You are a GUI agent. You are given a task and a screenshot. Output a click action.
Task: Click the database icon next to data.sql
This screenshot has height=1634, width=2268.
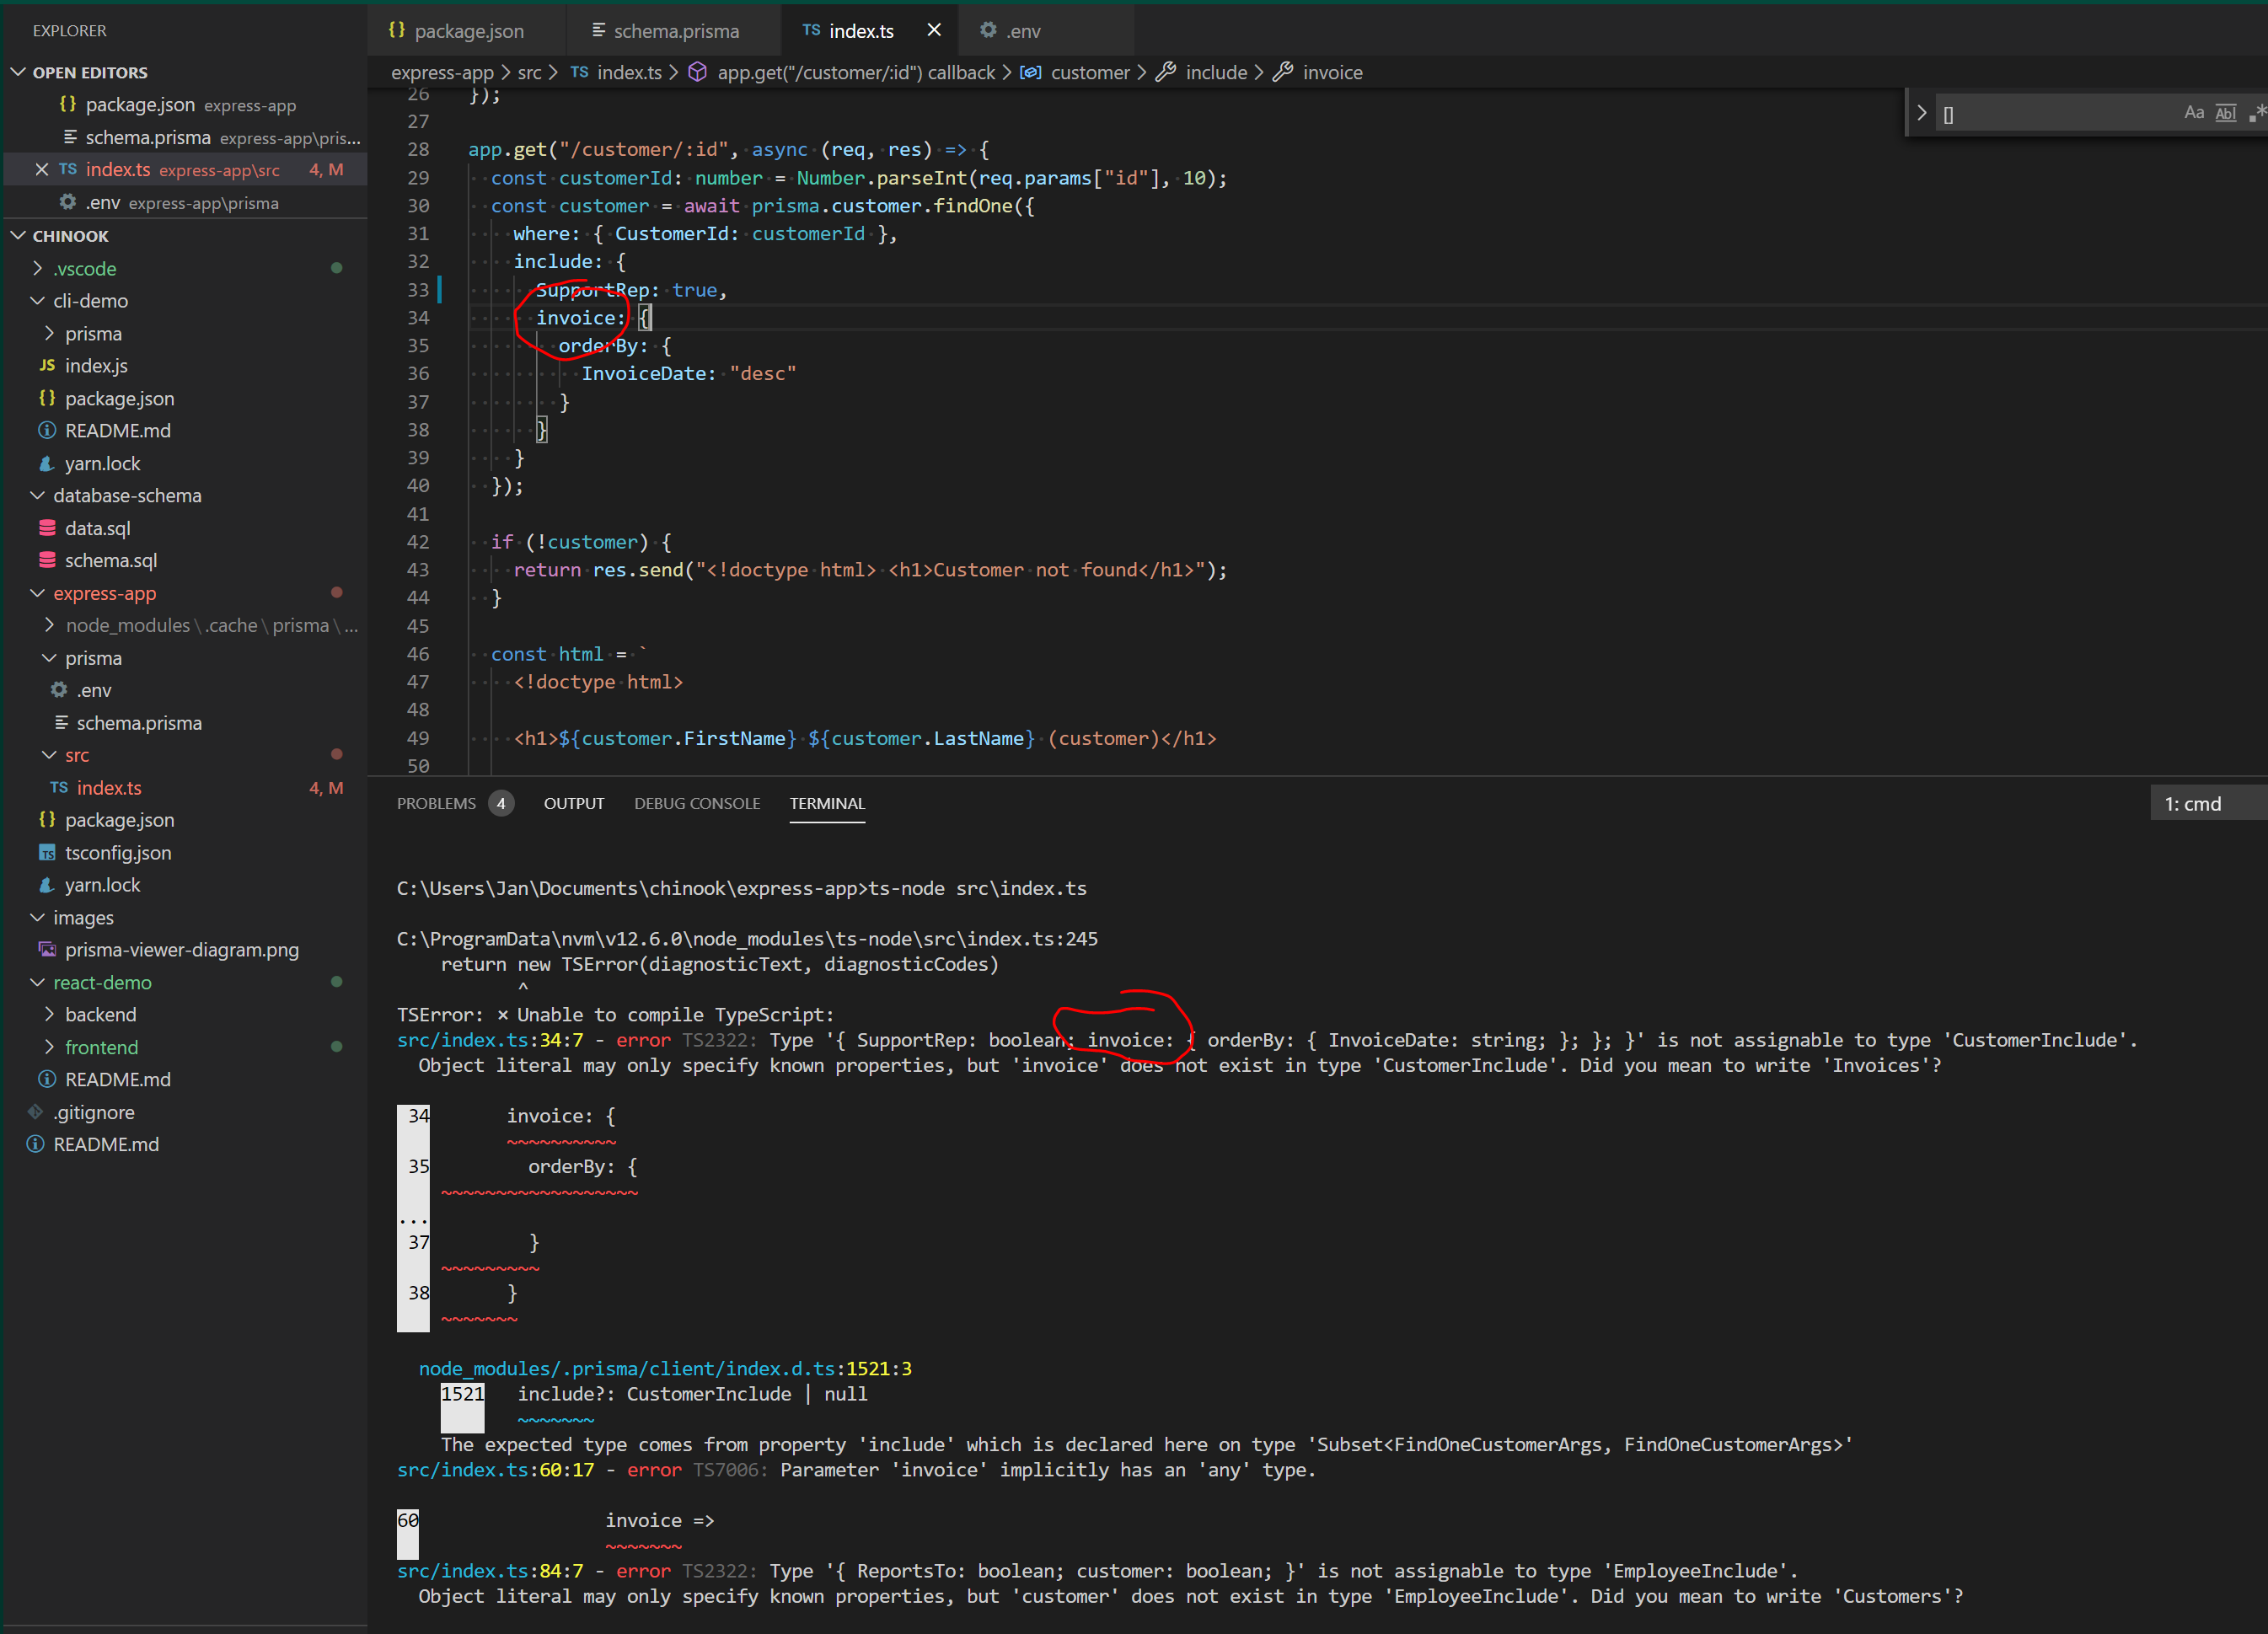(46, 528)
